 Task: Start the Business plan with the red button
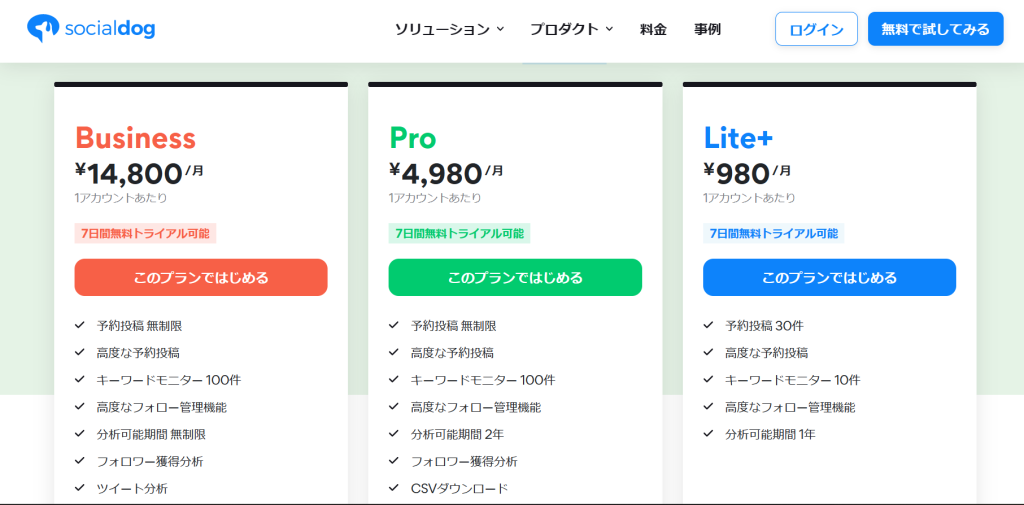[x=201, y=278]
